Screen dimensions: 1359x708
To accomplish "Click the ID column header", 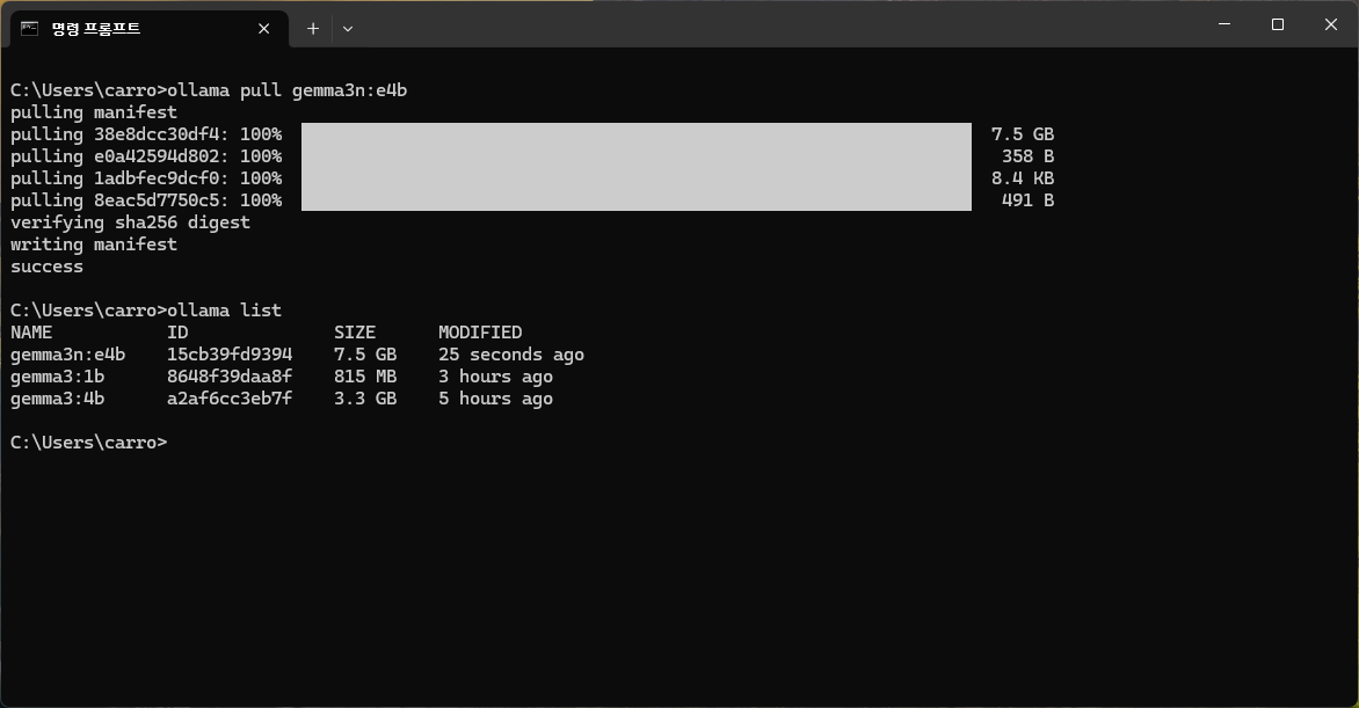I will pos(177,332).
